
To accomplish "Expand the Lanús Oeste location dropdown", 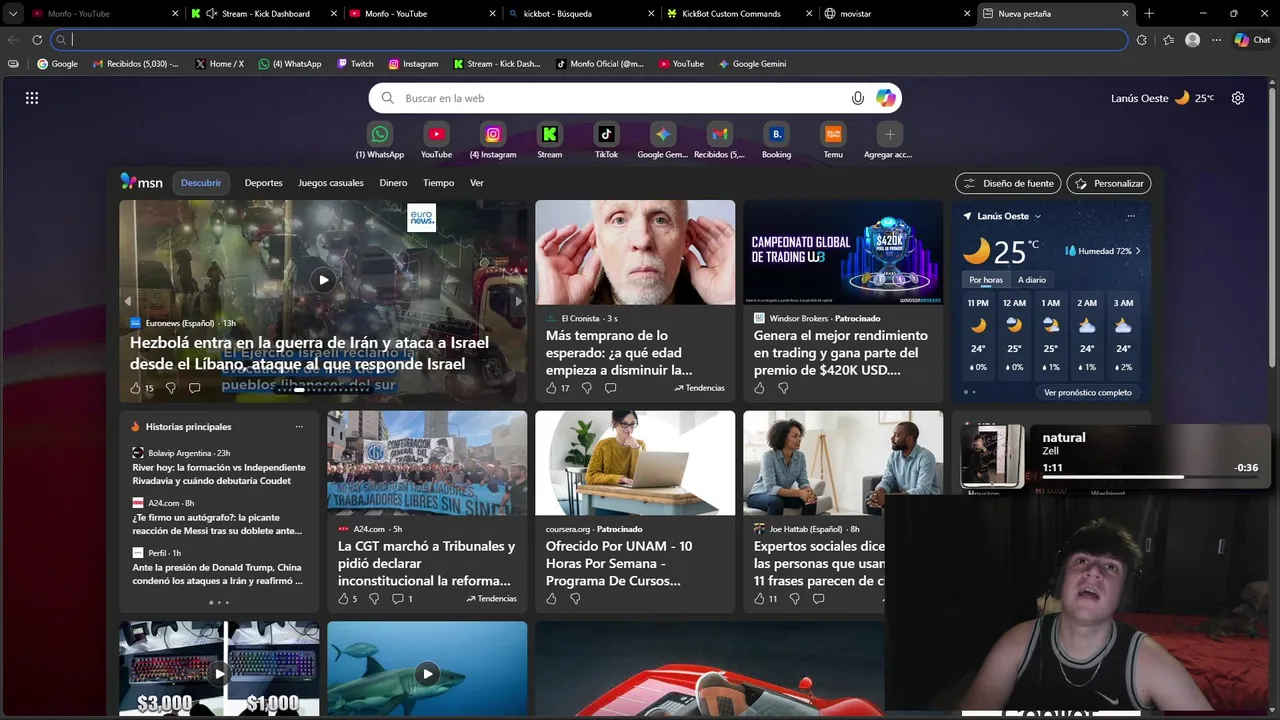I will point(1038,216).
